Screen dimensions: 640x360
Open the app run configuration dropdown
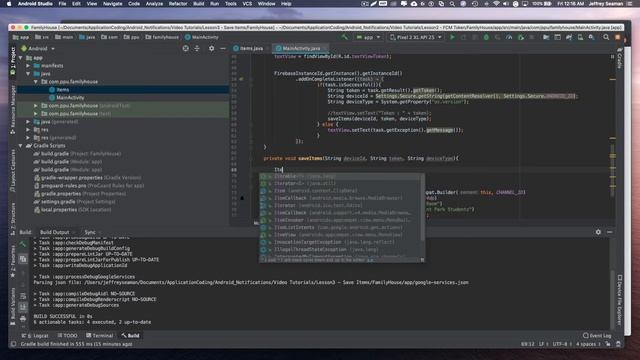pyautogui.click(x=368, y=37)
